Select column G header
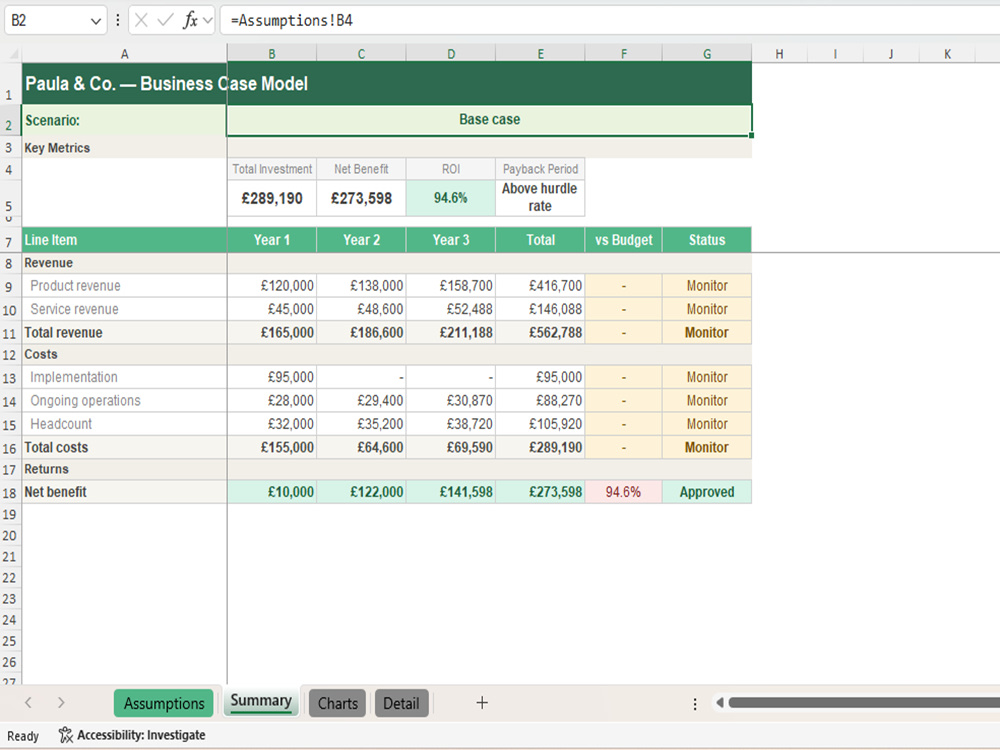Screen dimensions: 1000x750 click(707, 54)
